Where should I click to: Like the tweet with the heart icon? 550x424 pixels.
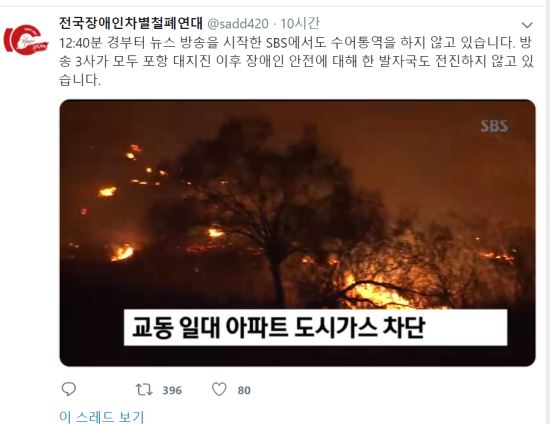[x=219, y=389]
